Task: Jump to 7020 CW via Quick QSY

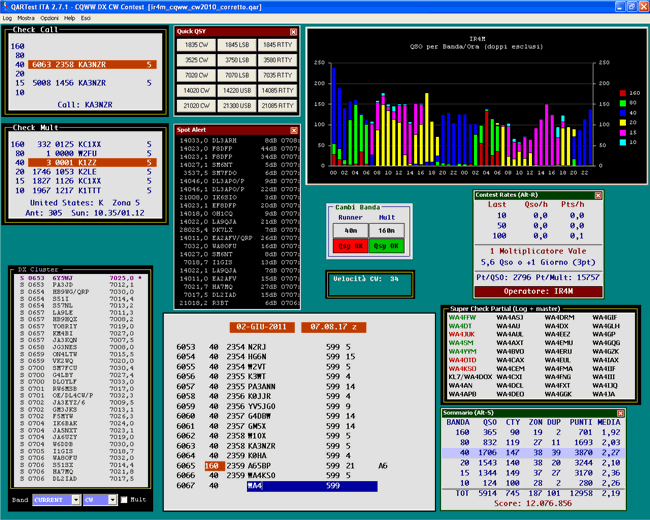Action: [196, 75]
